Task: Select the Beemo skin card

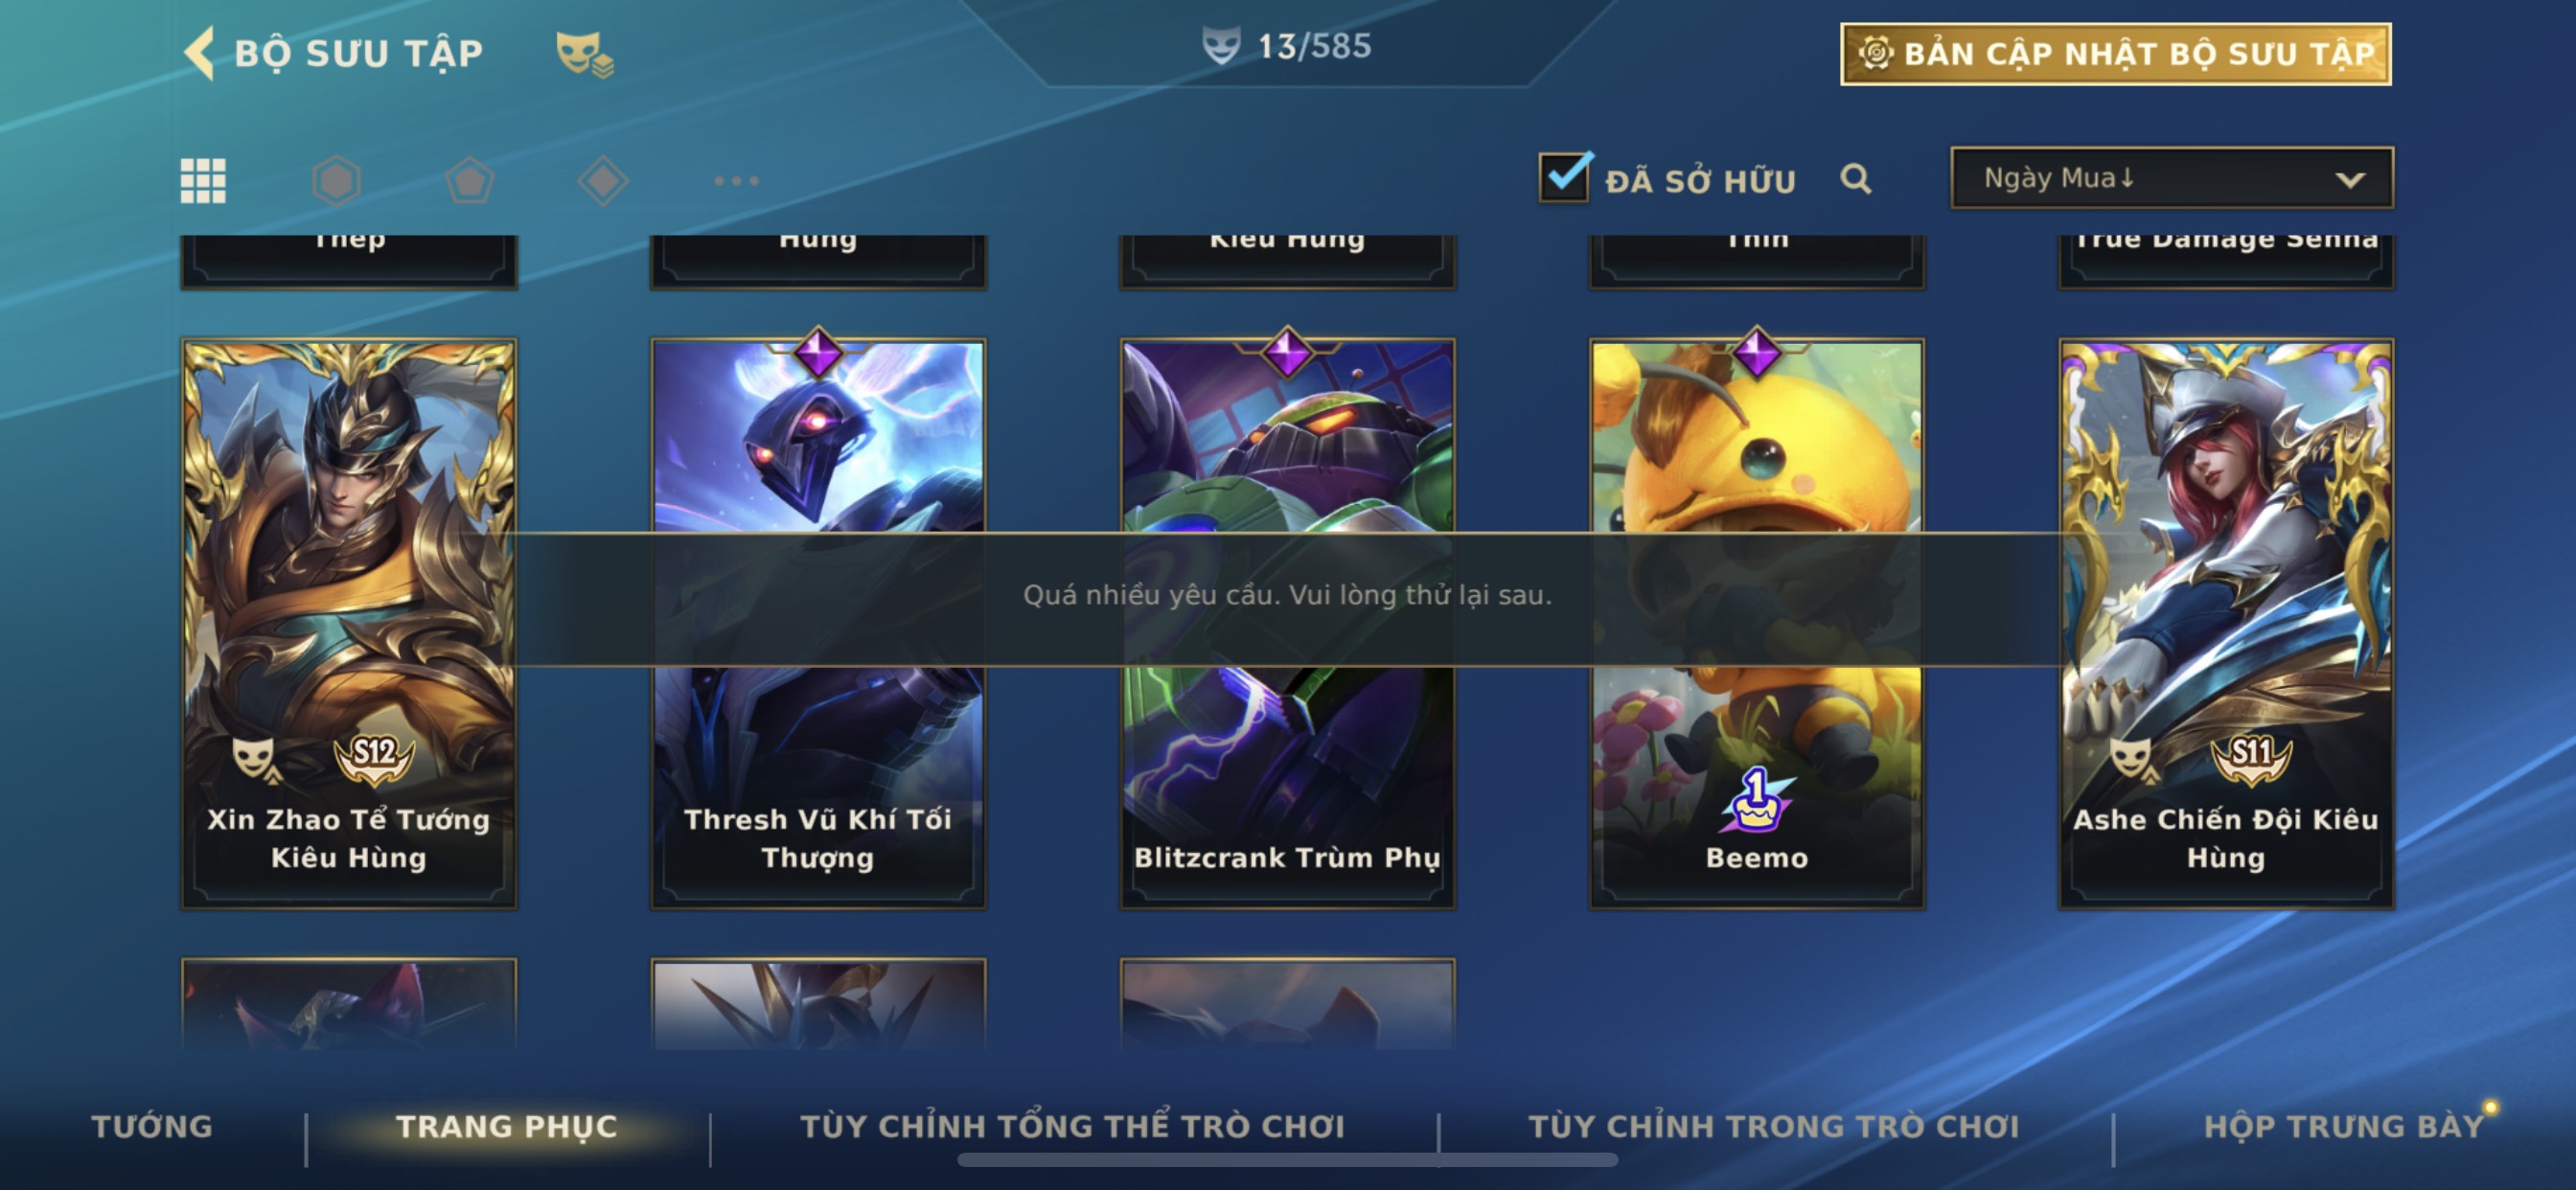Action: [x=1757, y=623]
